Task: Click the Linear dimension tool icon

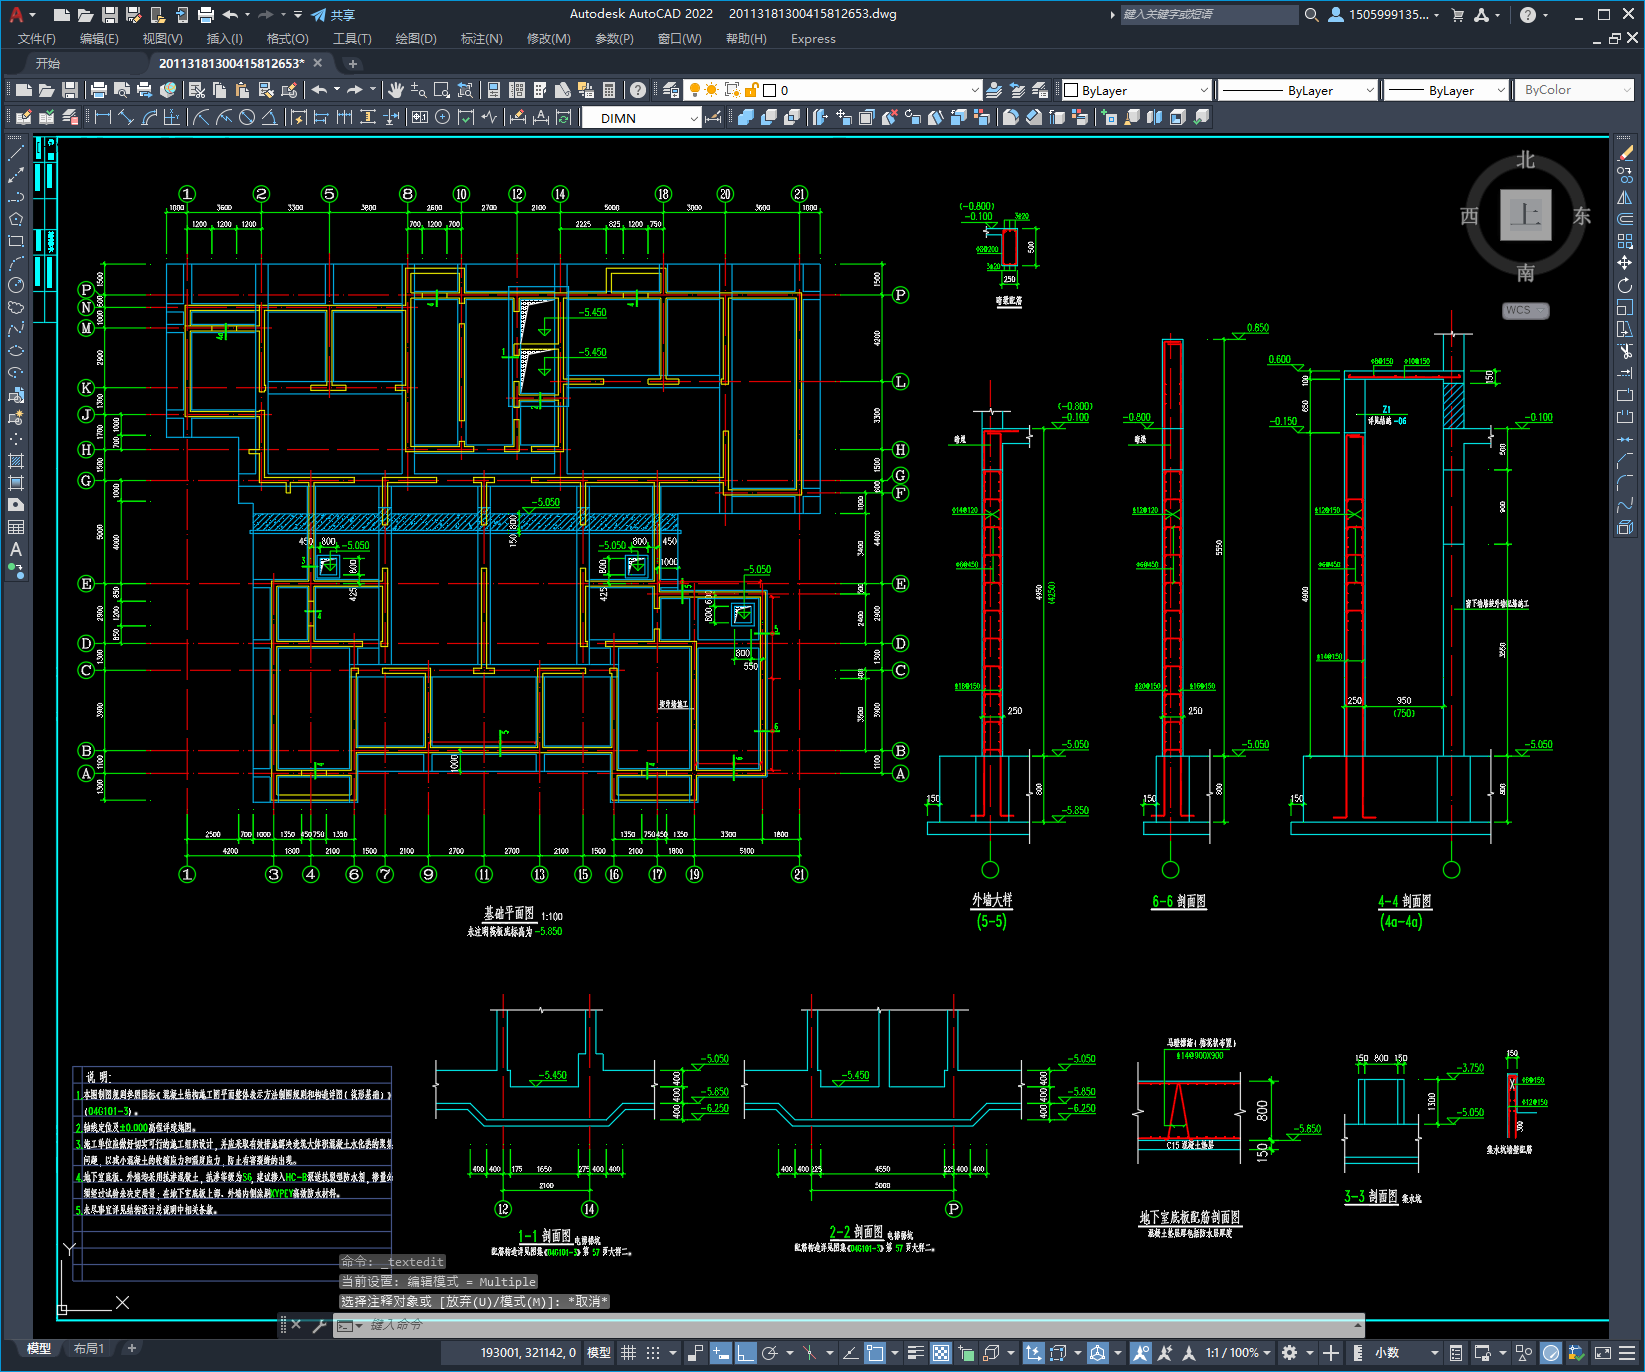Action: click(x=102, y=117)
